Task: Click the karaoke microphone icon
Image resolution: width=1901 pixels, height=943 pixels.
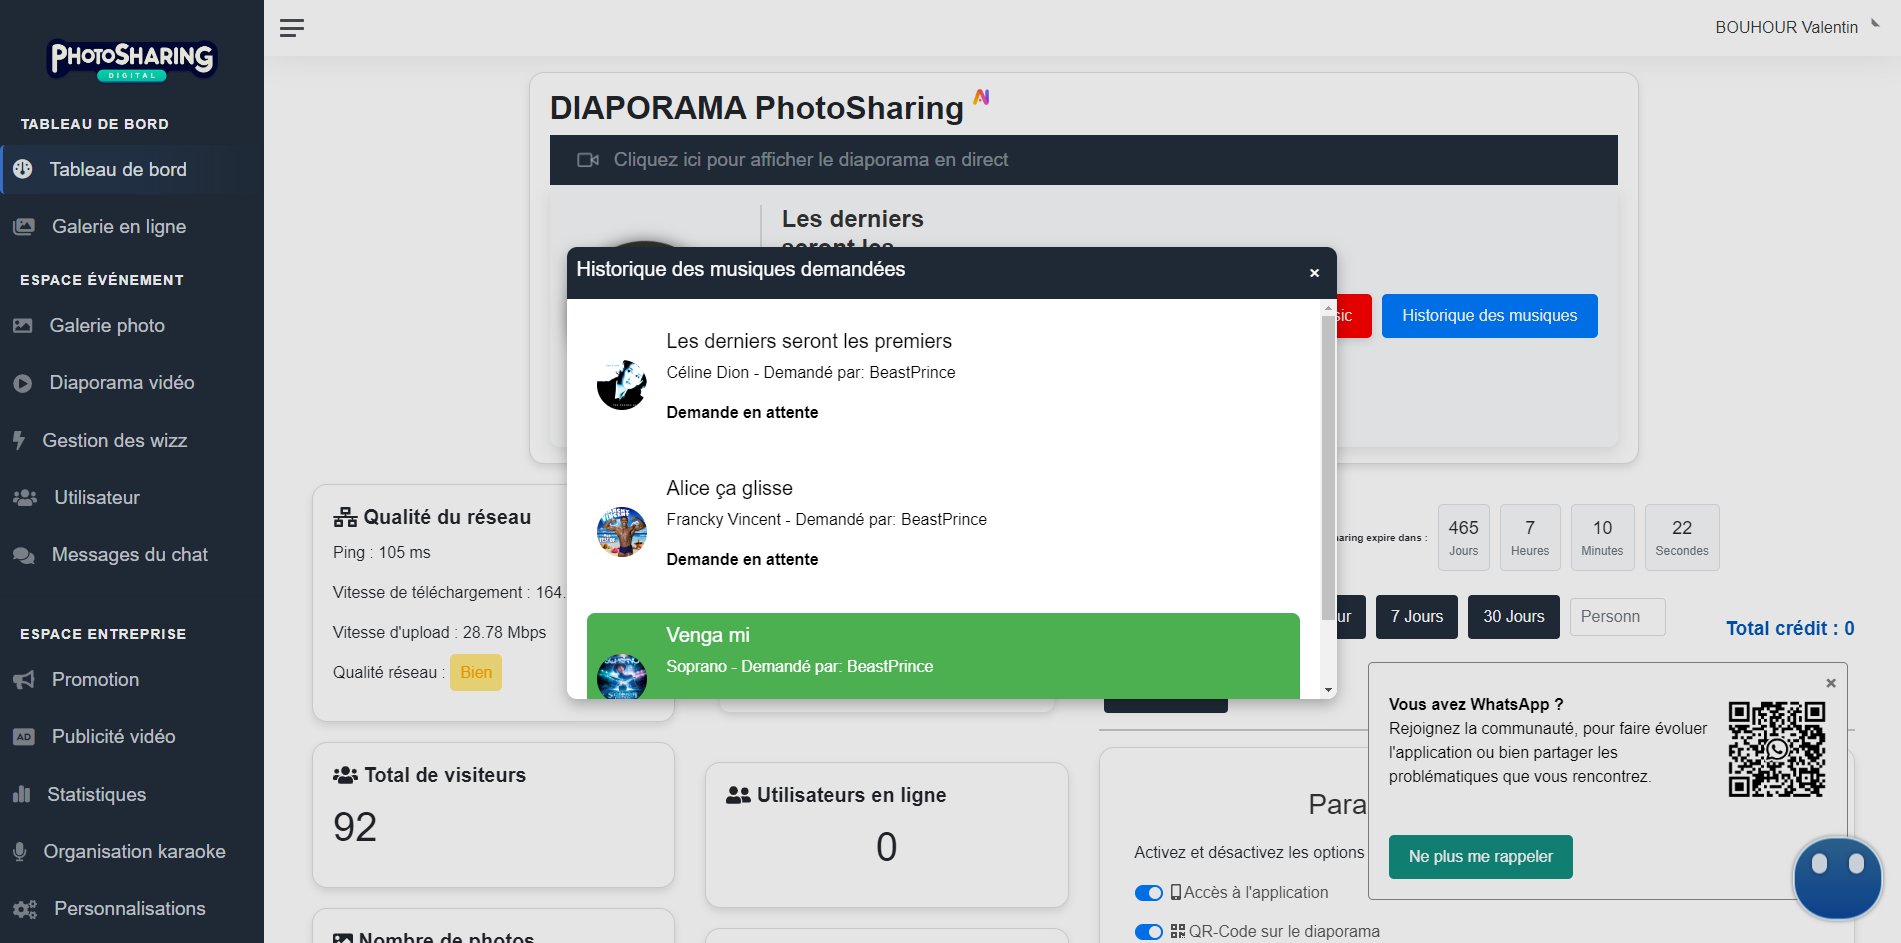Action: pos(19,852)
